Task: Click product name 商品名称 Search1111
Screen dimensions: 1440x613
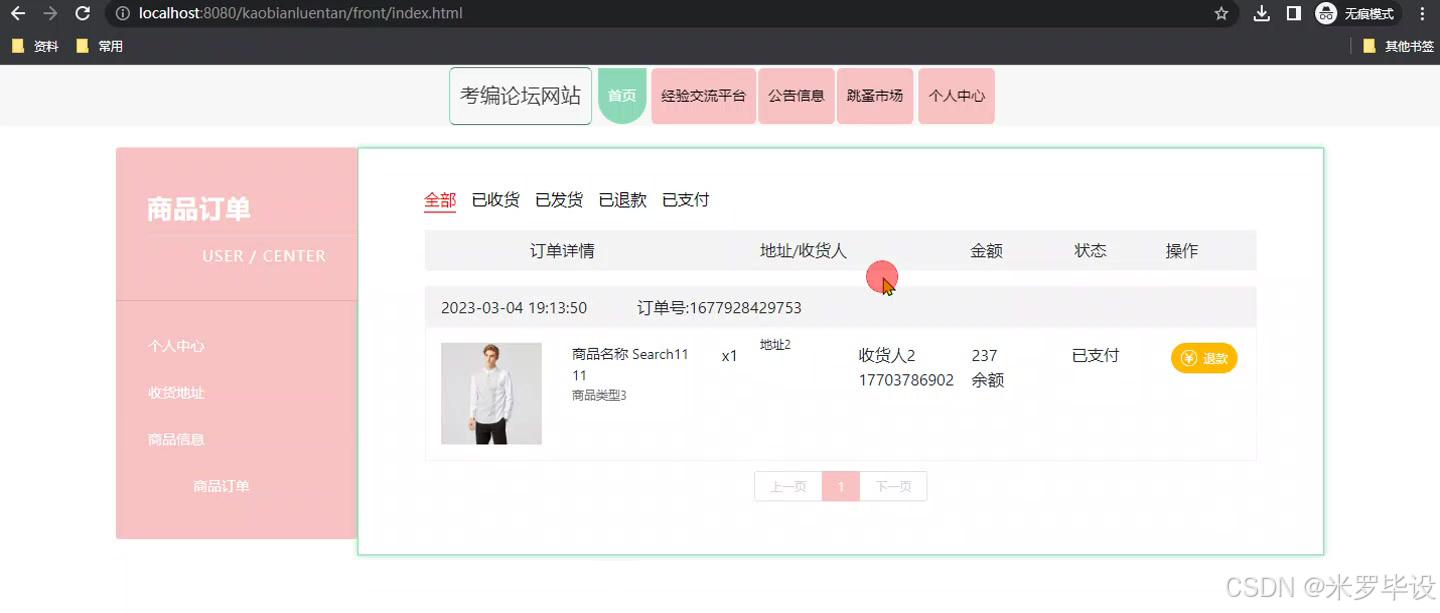Action: coord(630,365)
